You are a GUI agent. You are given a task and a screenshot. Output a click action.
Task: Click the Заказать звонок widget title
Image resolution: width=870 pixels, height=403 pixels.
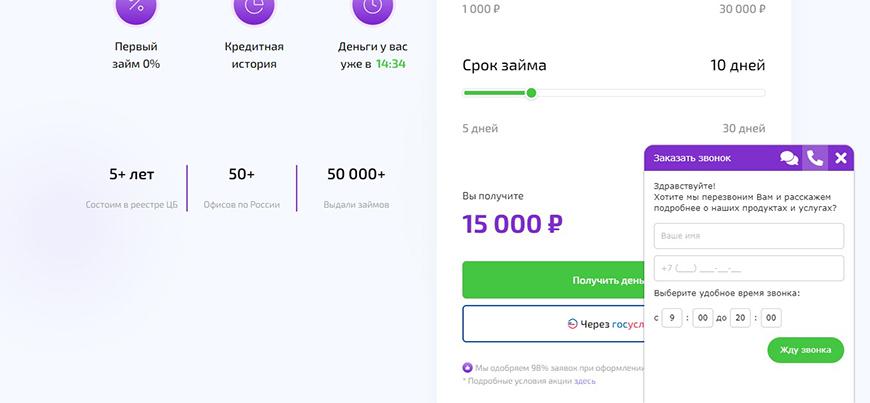coord(692,158)
